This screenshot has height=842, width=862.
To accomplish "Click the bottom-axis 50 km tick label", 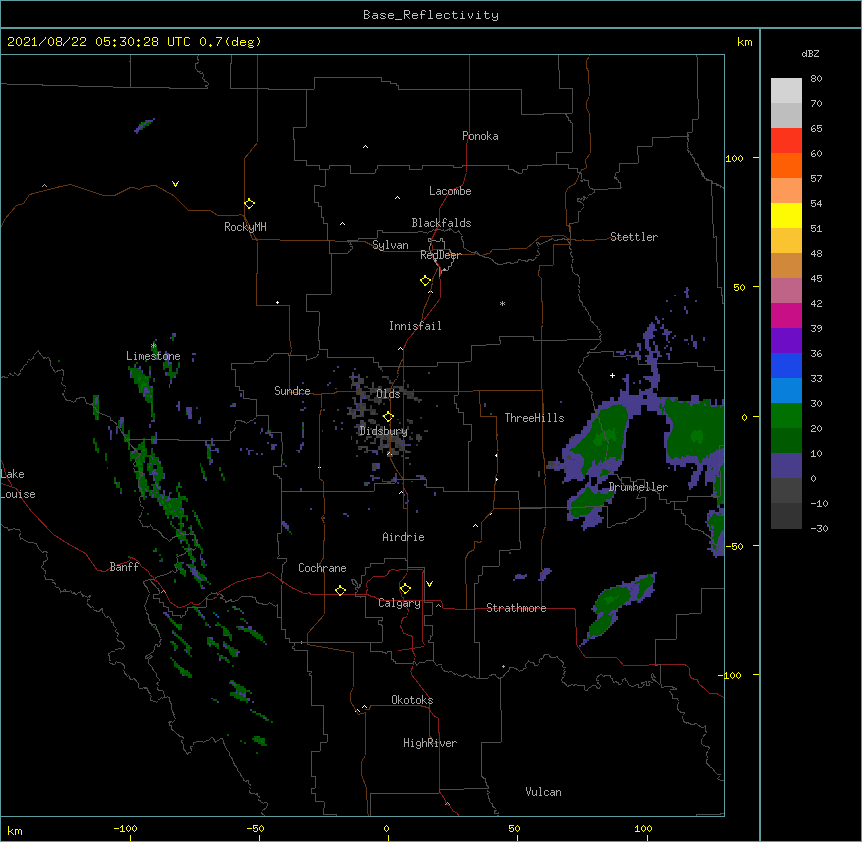I will pos(514,828).
